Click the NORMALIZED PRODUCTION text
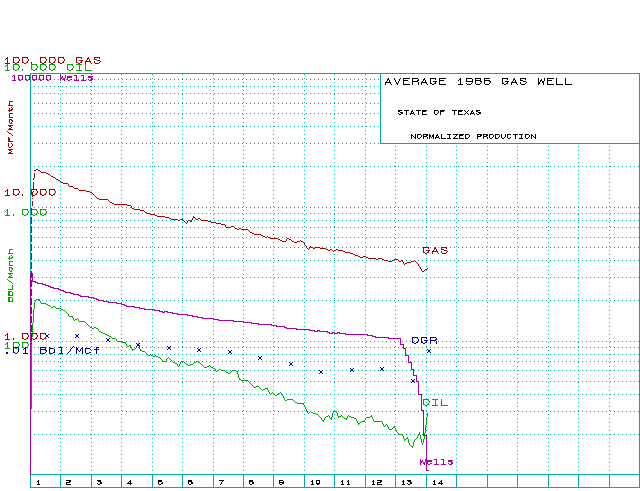Screen dimensions: 640x491 (x=473, y=136)
